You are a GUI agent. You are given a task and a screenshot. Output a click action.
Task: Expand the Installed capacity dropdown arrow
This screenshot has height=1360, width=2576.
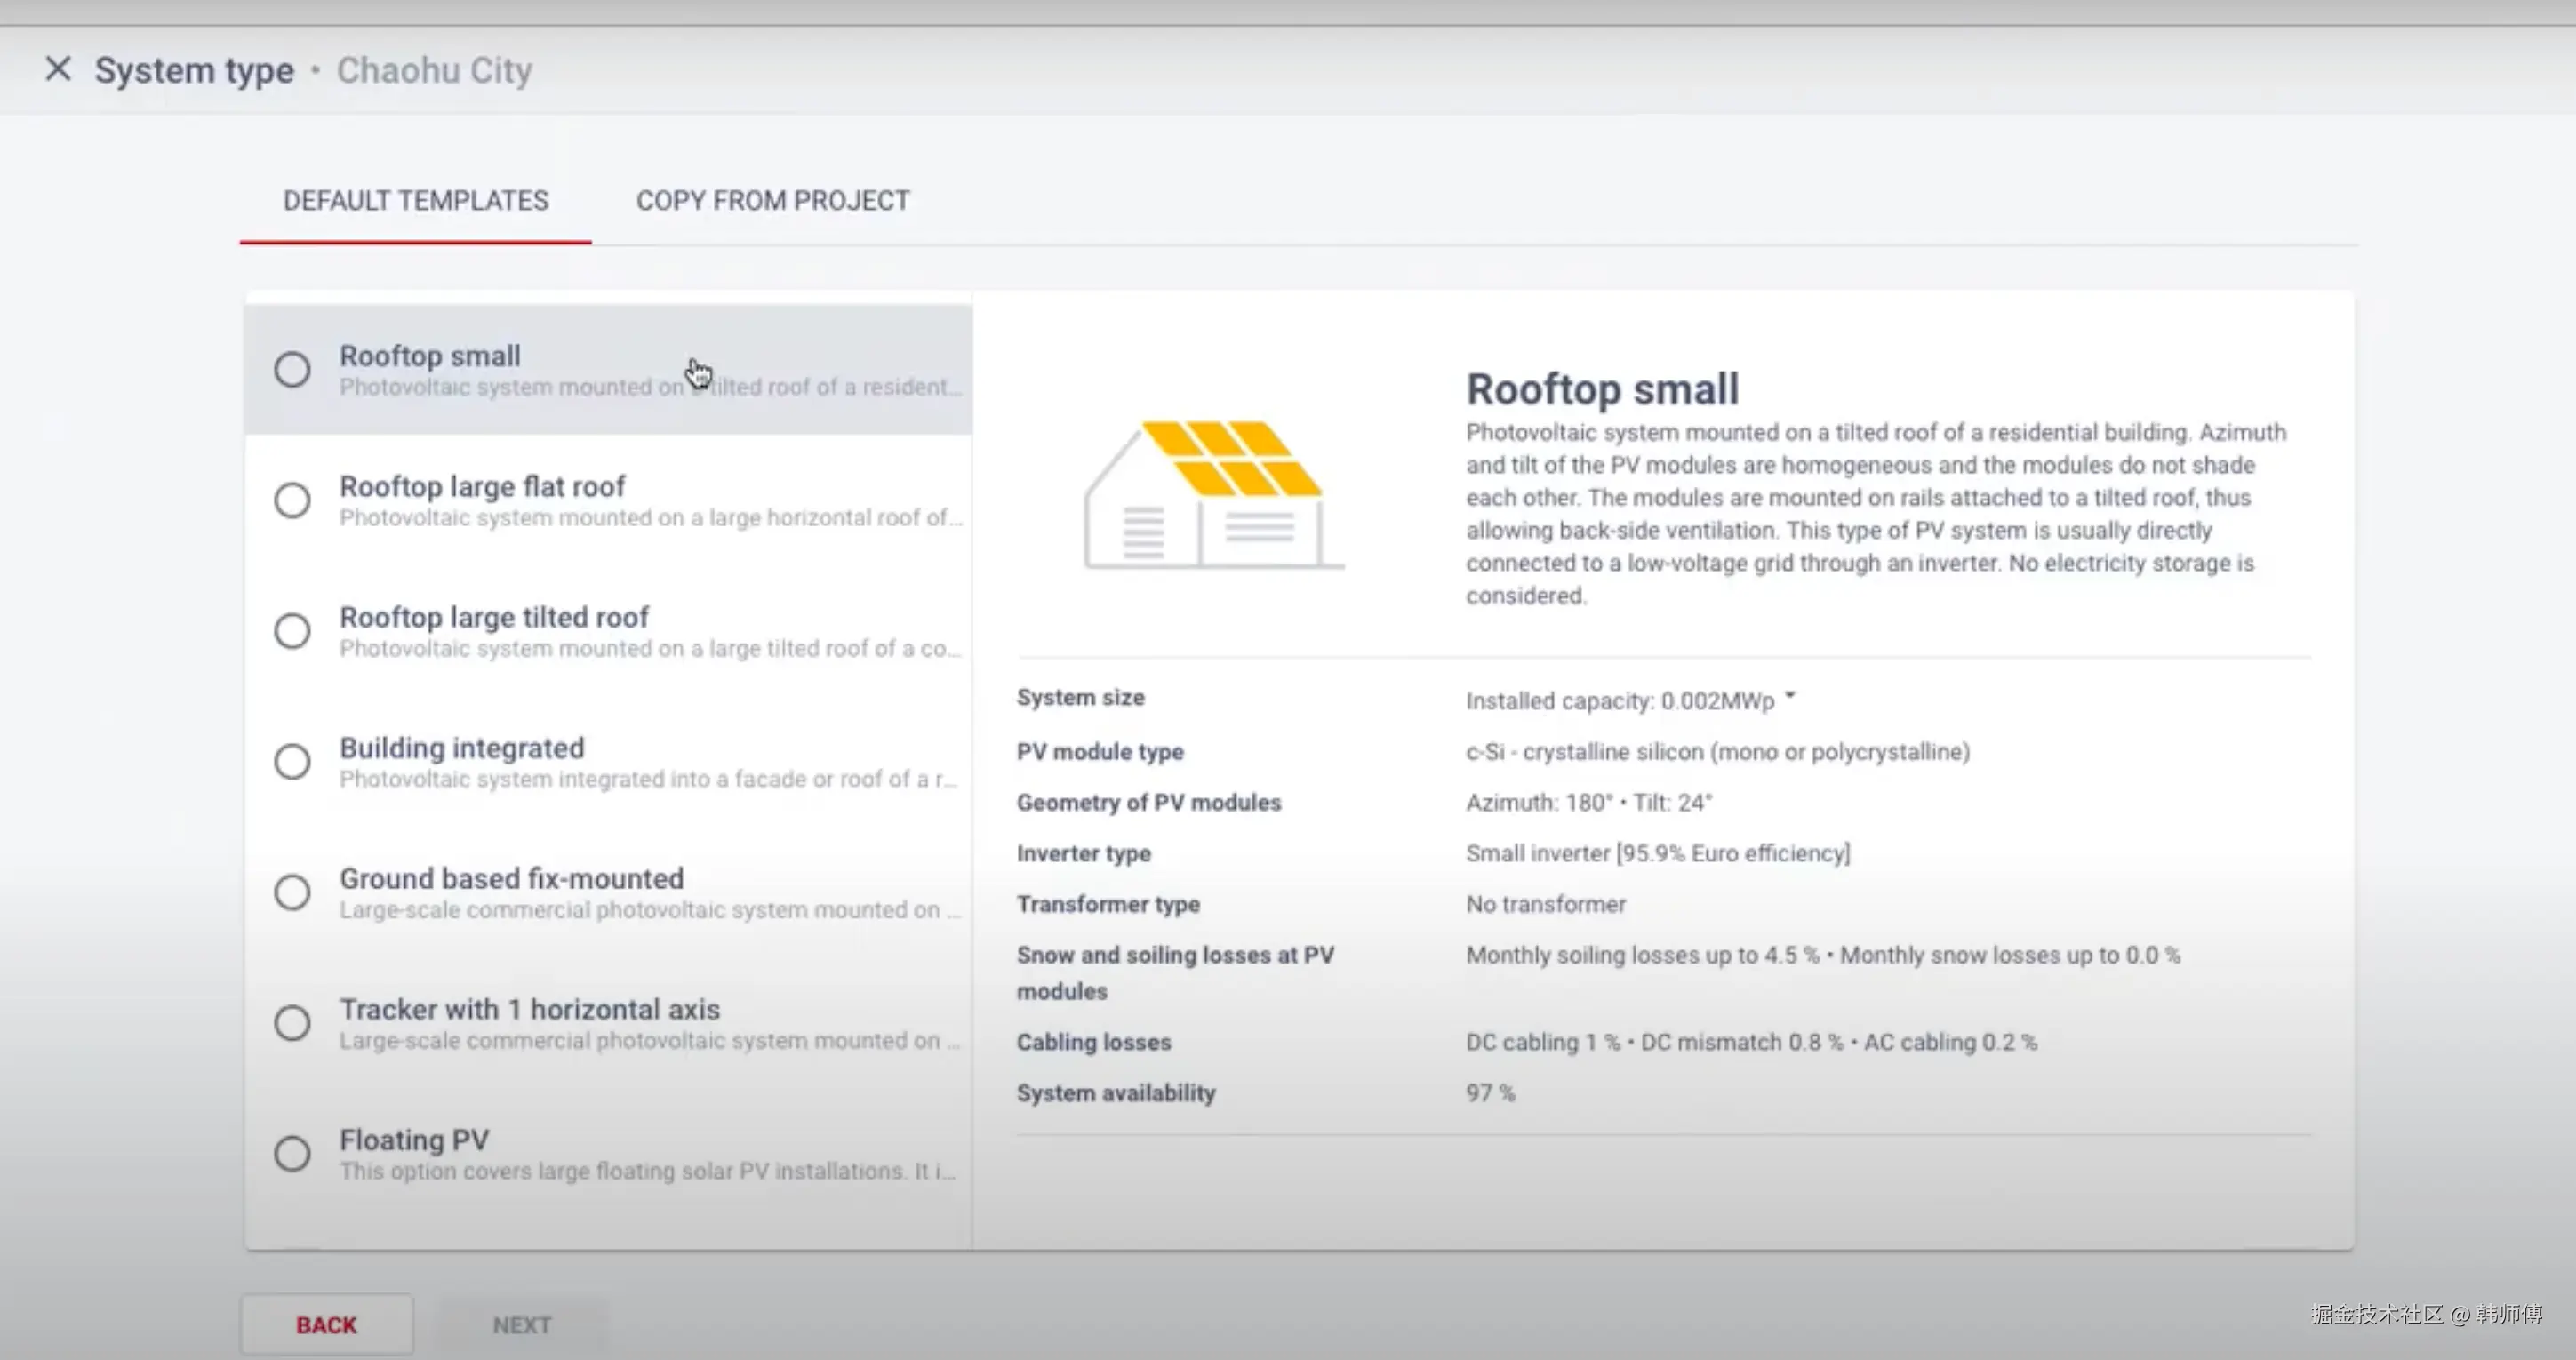[1790, 697]
